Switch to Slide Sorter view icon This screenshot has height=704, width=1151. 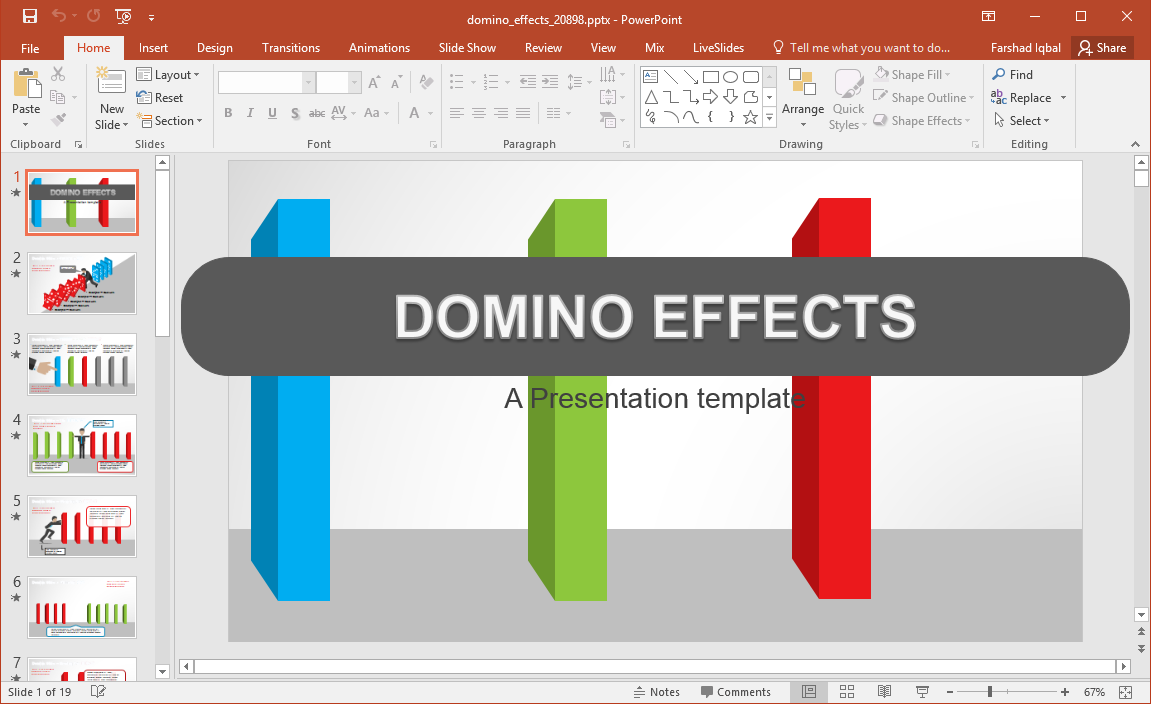click(847, 692)
